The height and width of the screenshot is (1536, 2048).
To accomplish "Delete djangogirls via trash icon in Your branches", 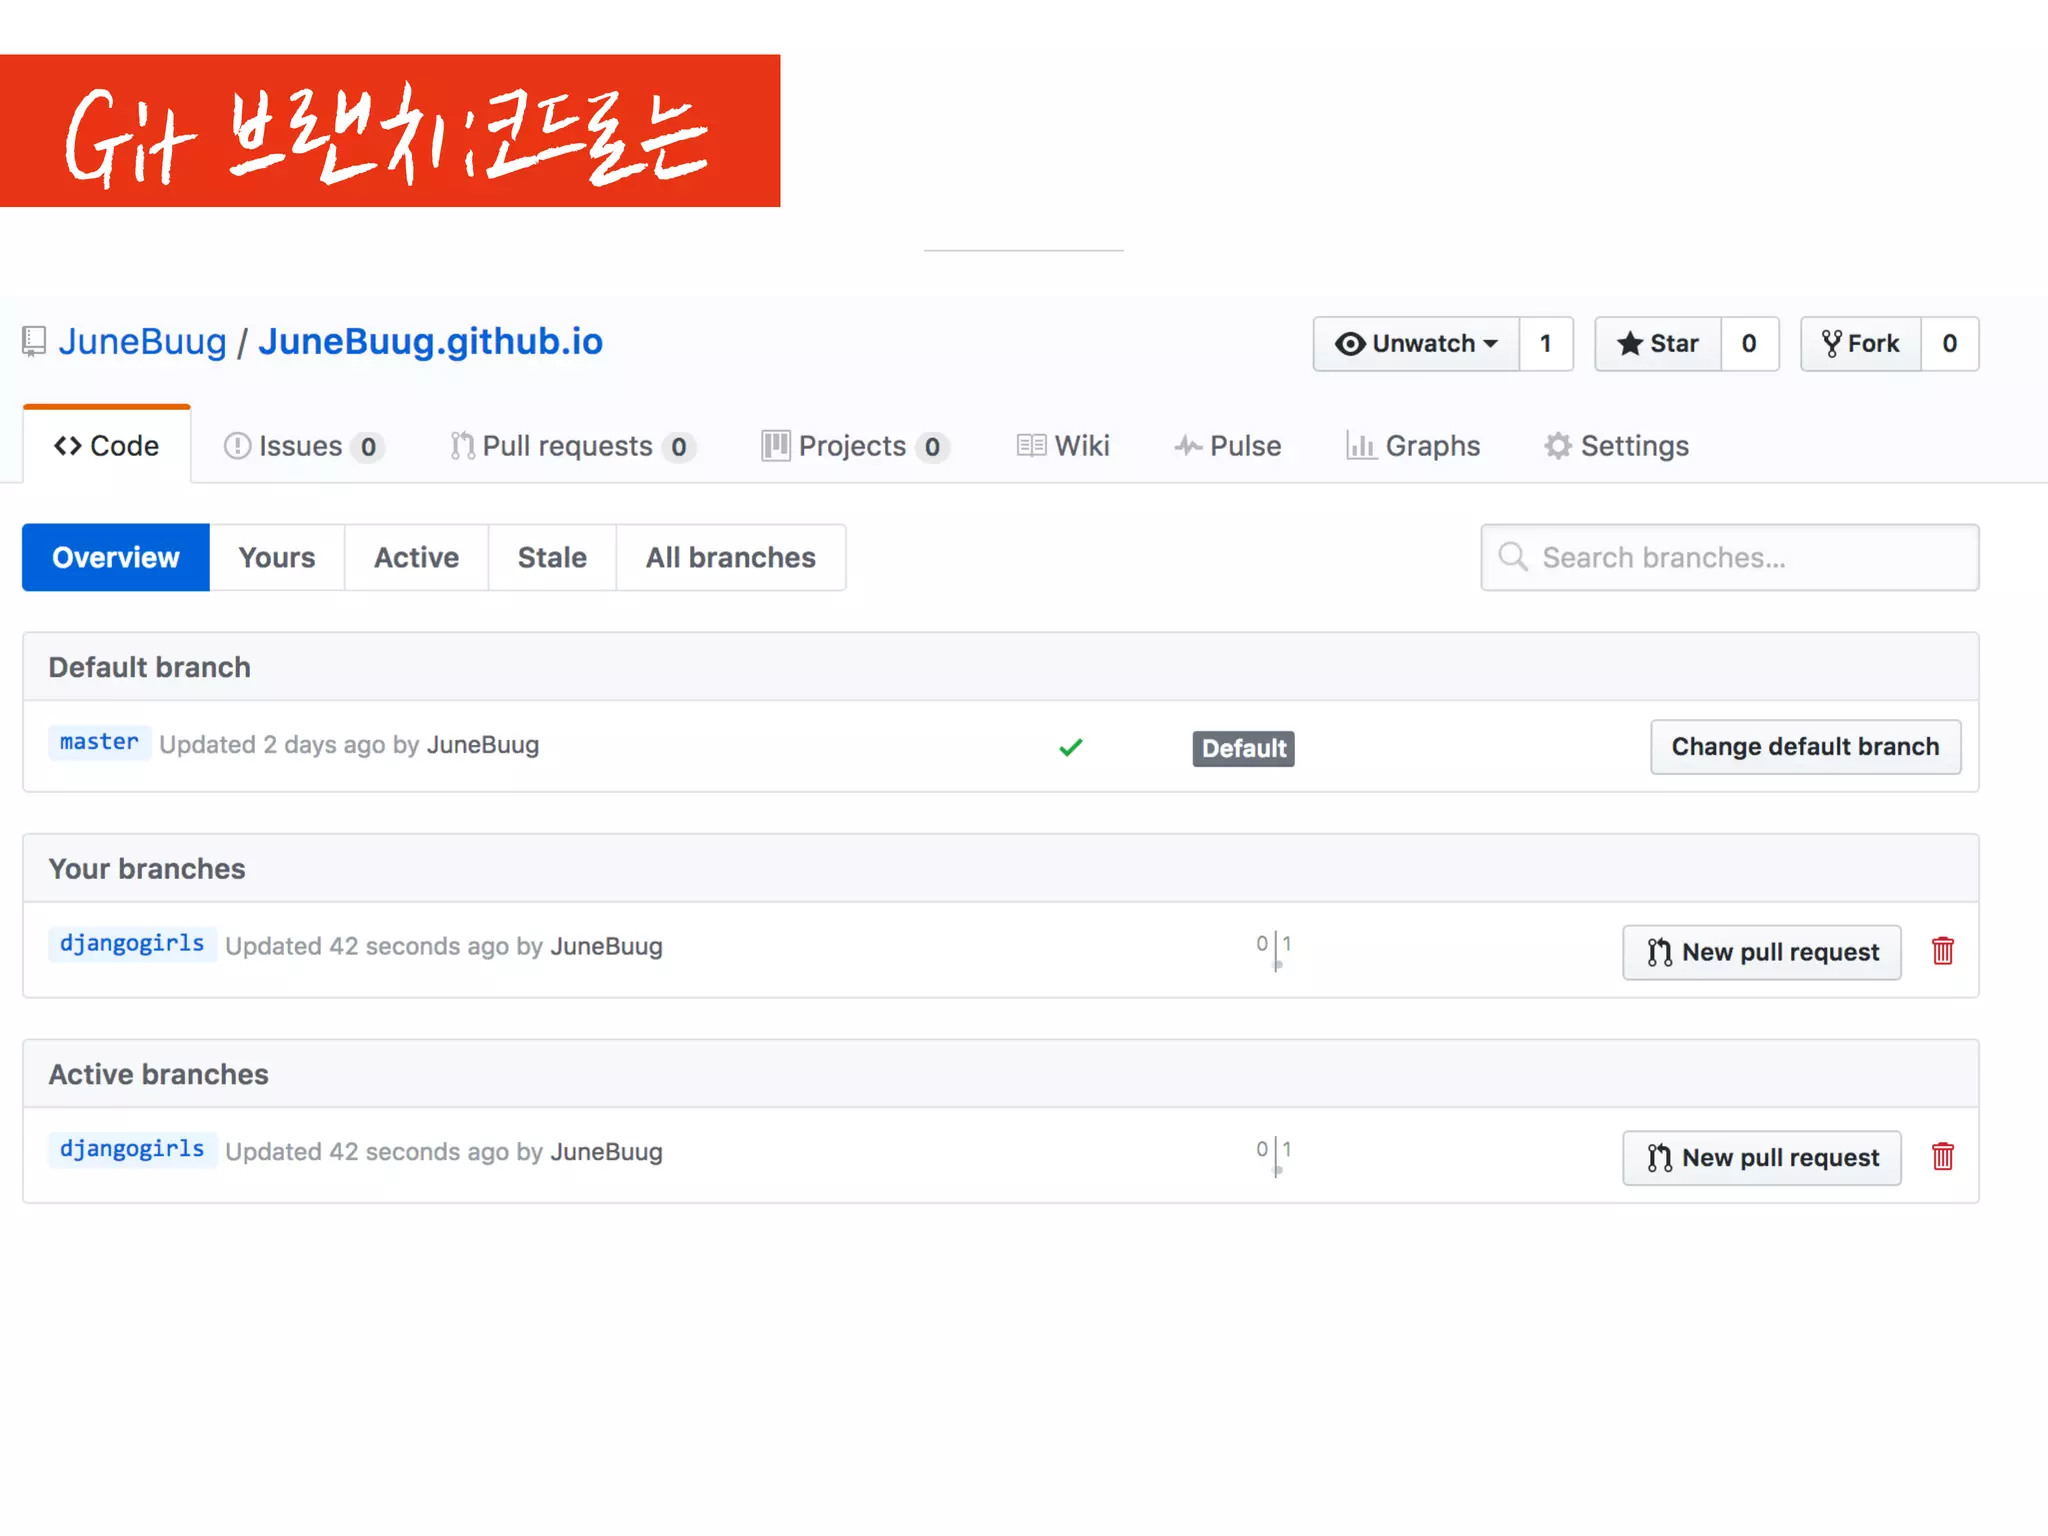I will (x=1943, y=951).
